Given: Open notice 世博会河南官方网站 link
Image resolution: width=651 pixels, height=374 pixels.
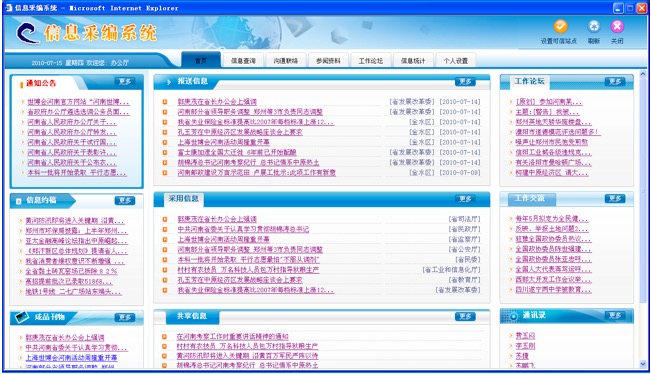Looking at the screenshot, I should point(78,102).
